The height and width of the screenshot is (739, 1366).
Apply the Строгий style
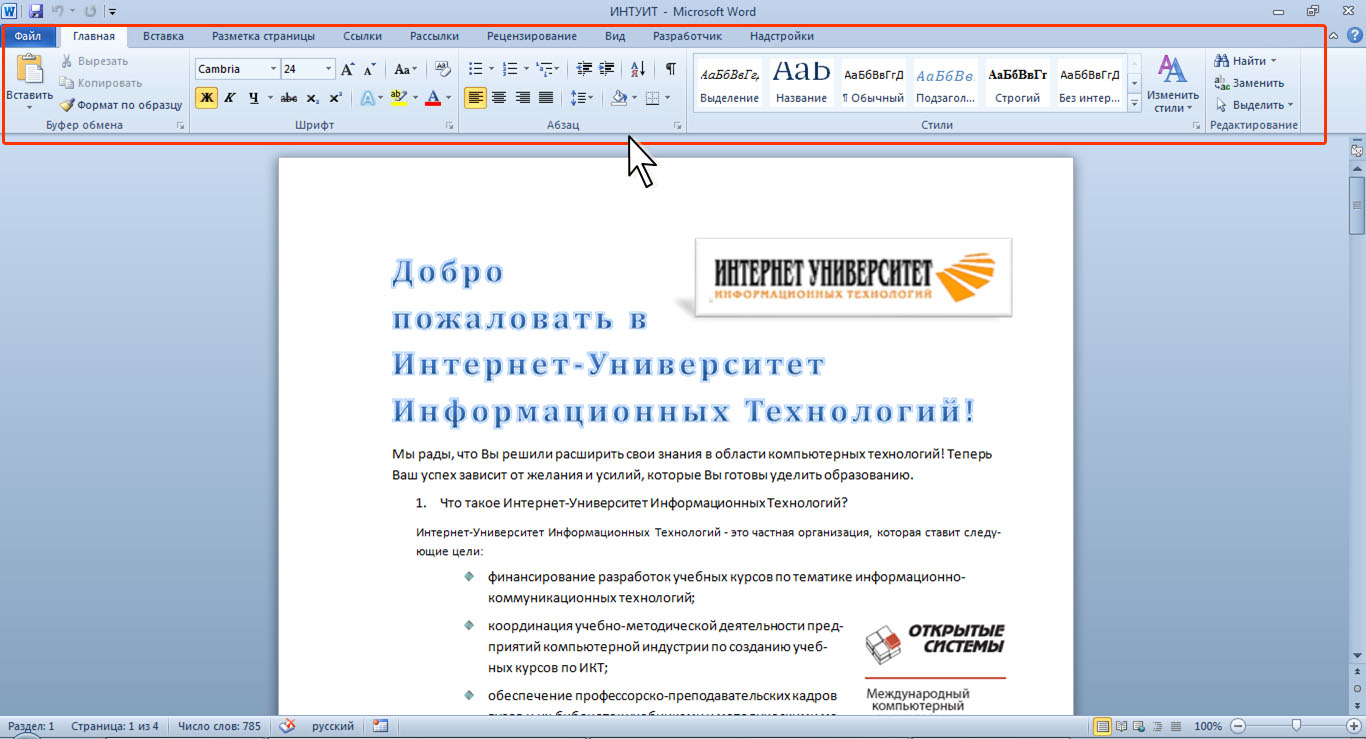click(x=1018, y=83)
